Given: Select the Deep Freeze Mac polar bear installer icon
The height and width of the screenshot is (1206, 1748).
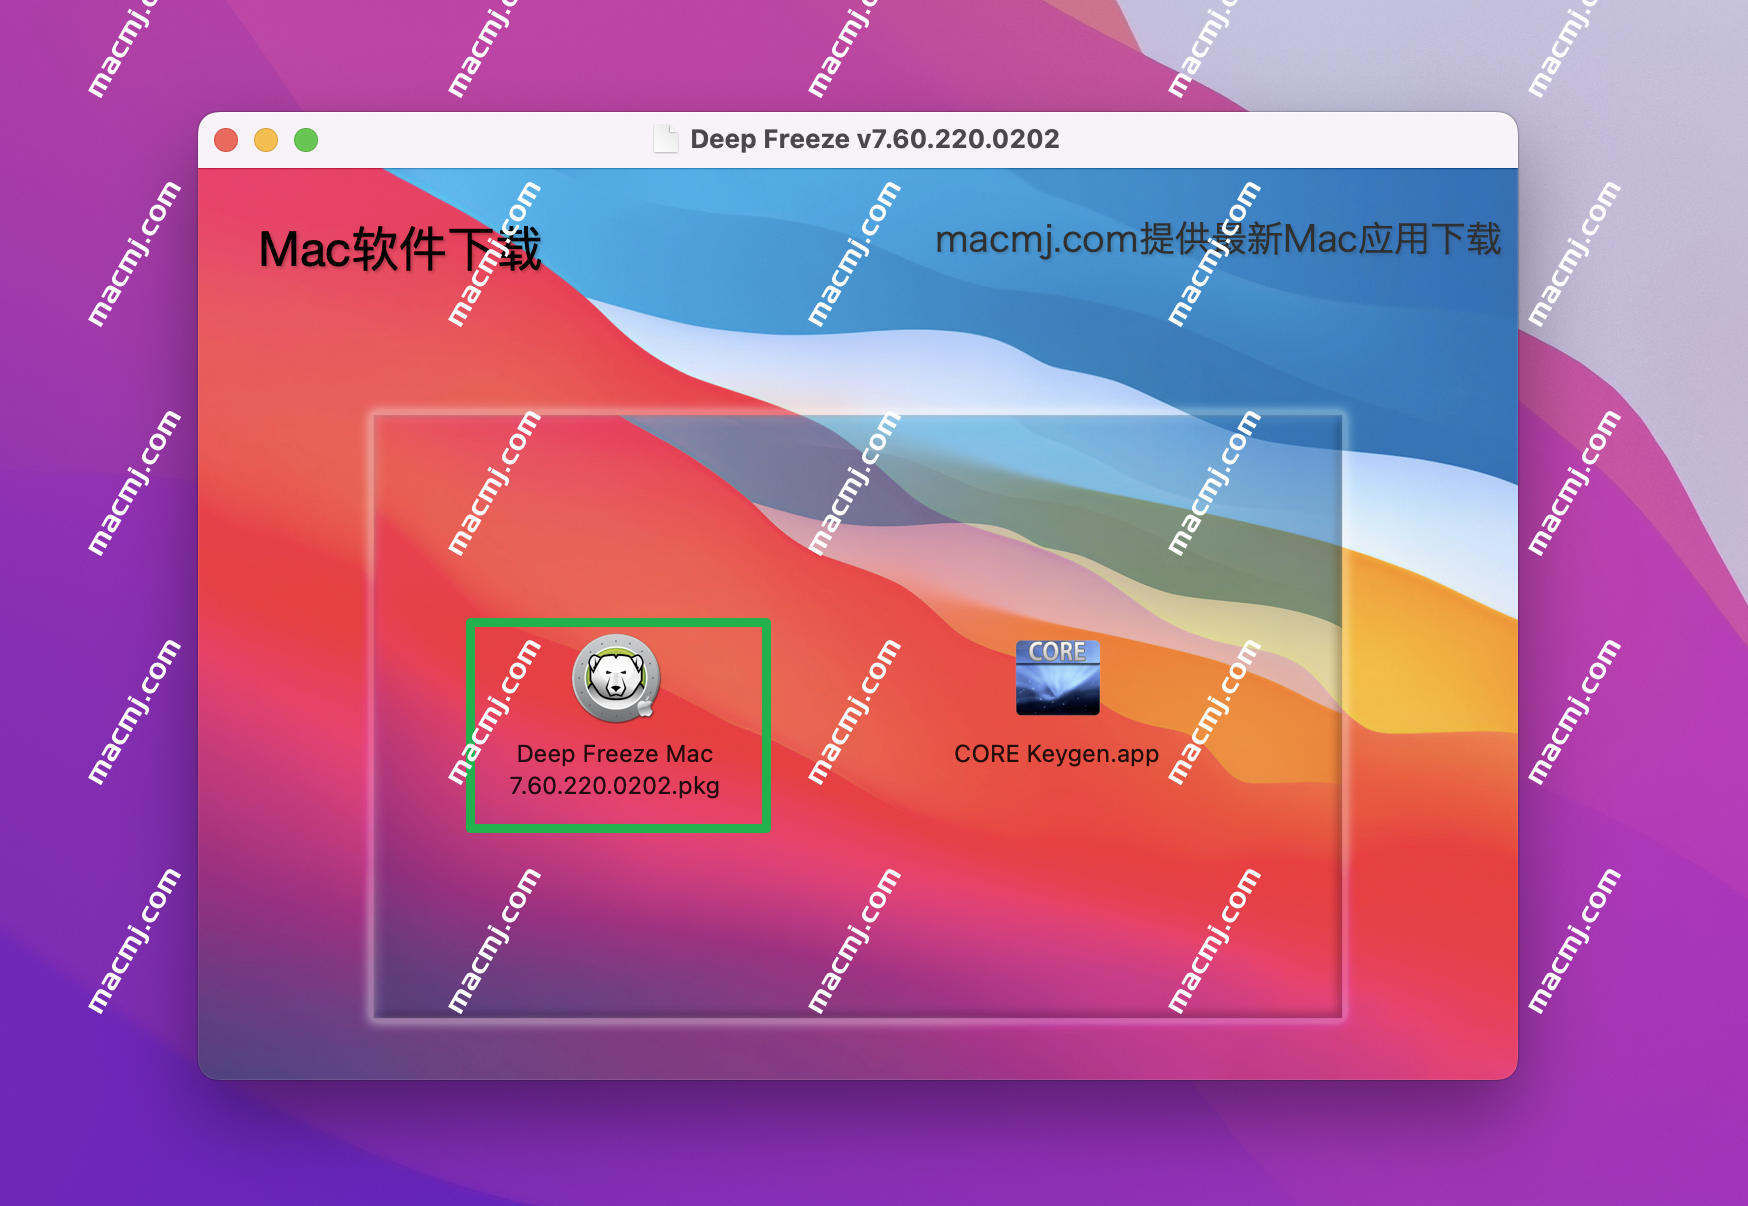Looking at the screenshot, I should [x=616, y=678].
